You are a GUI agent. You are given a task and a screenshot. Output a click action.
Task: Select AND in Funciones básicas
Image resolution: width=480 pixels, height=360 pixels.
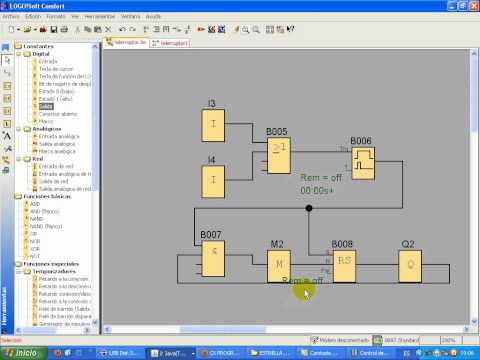(35, 204)
